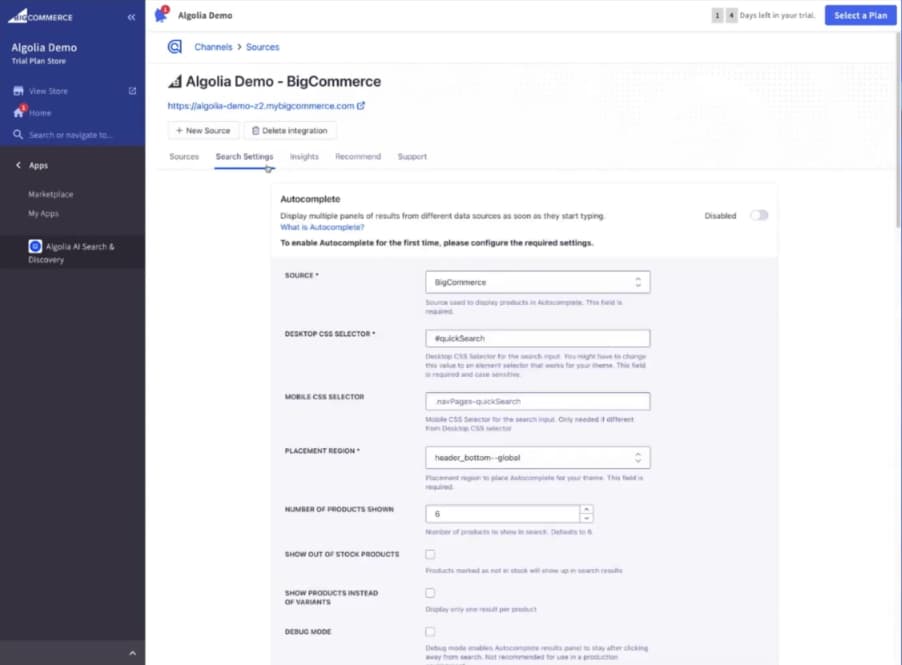The image size is (902, 665).
Task: Click the Algolia logo beside Channels breadcrumb
Action: click(175, 47)
